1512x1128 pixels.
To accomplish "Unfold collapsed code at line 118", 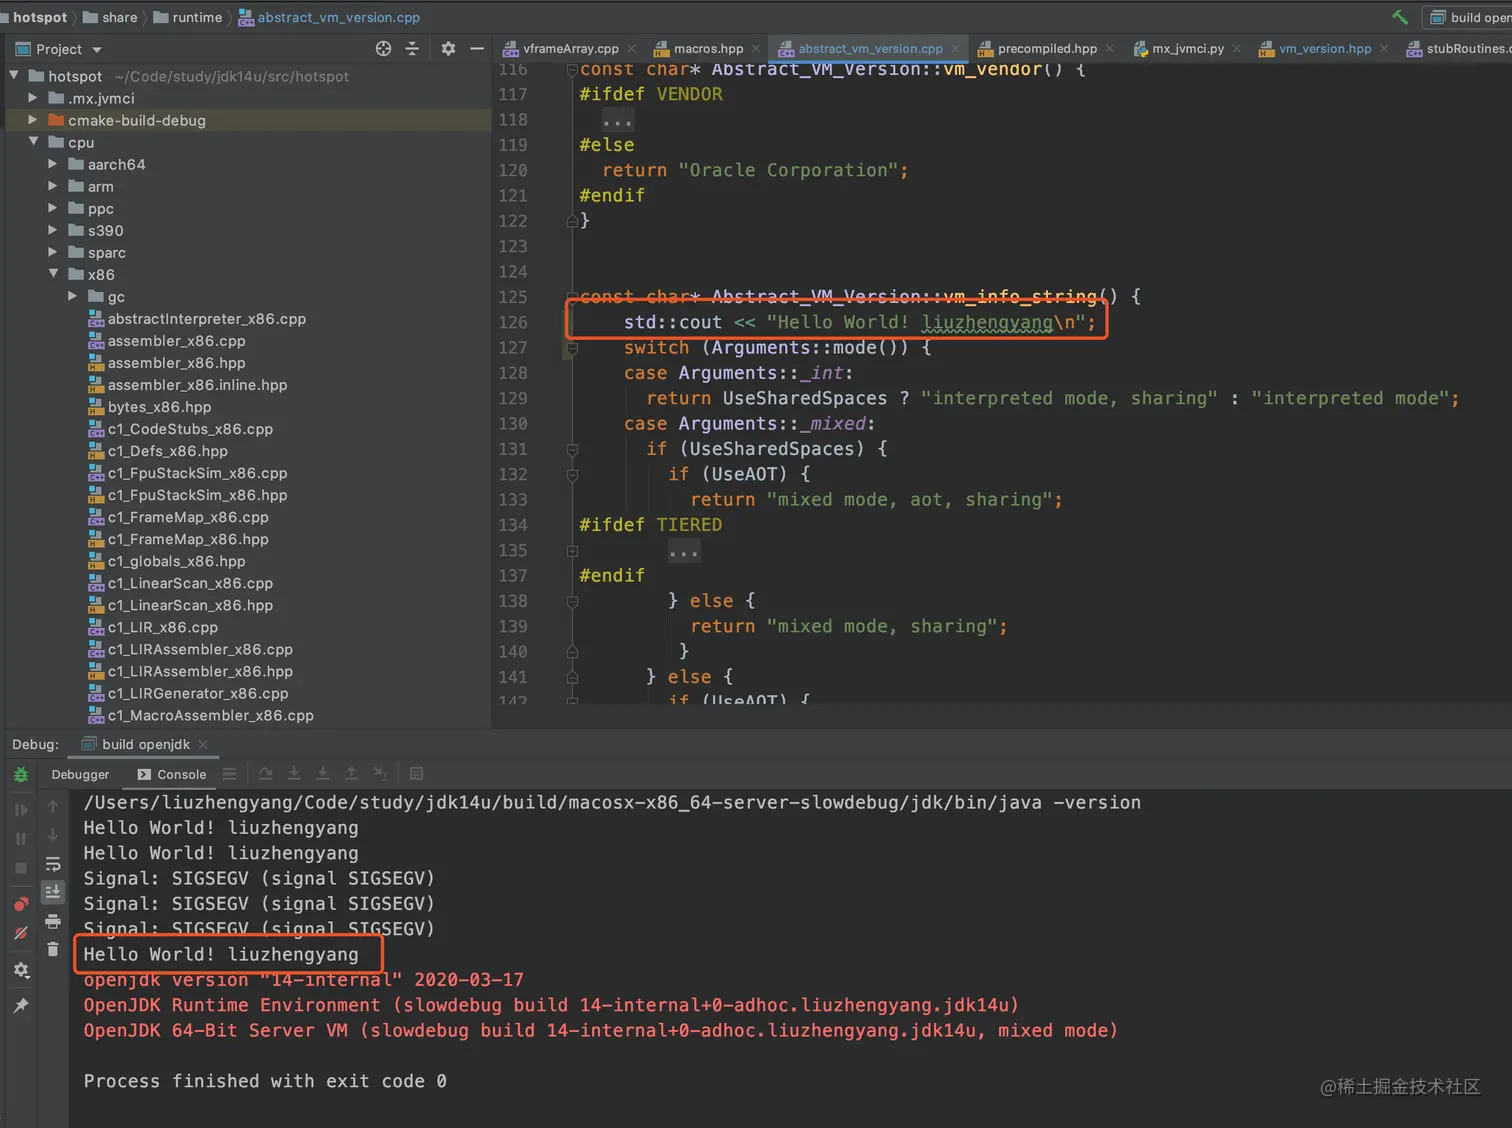I will [x=617, y=120].
